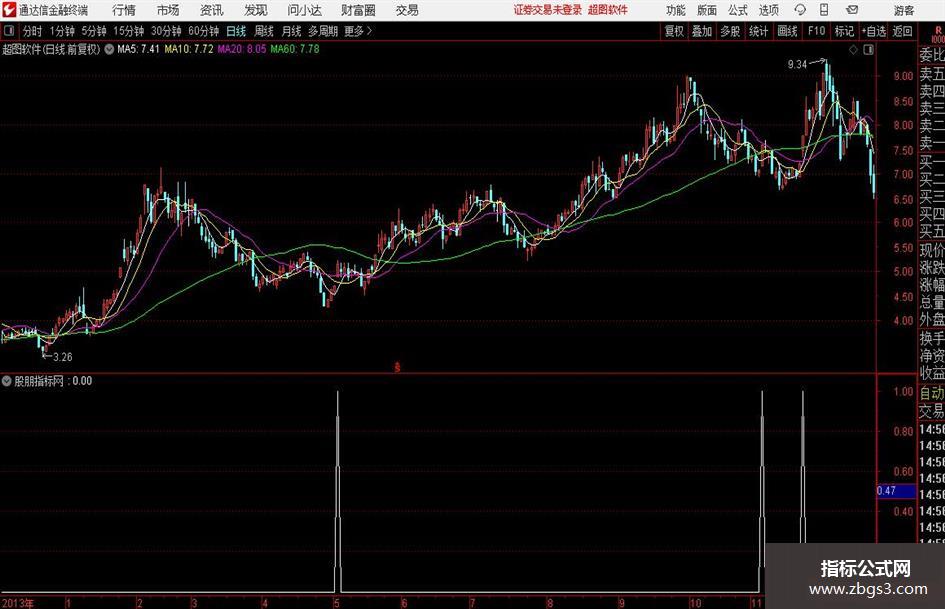
Task: Switch to 月线 monthly chart
Action: pyautogui.click(x=292, y=31)
